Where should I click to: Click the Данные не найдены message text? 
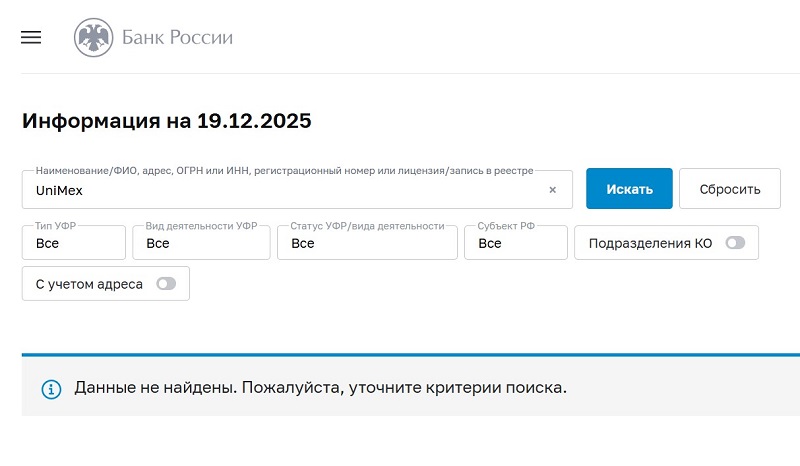320,387
